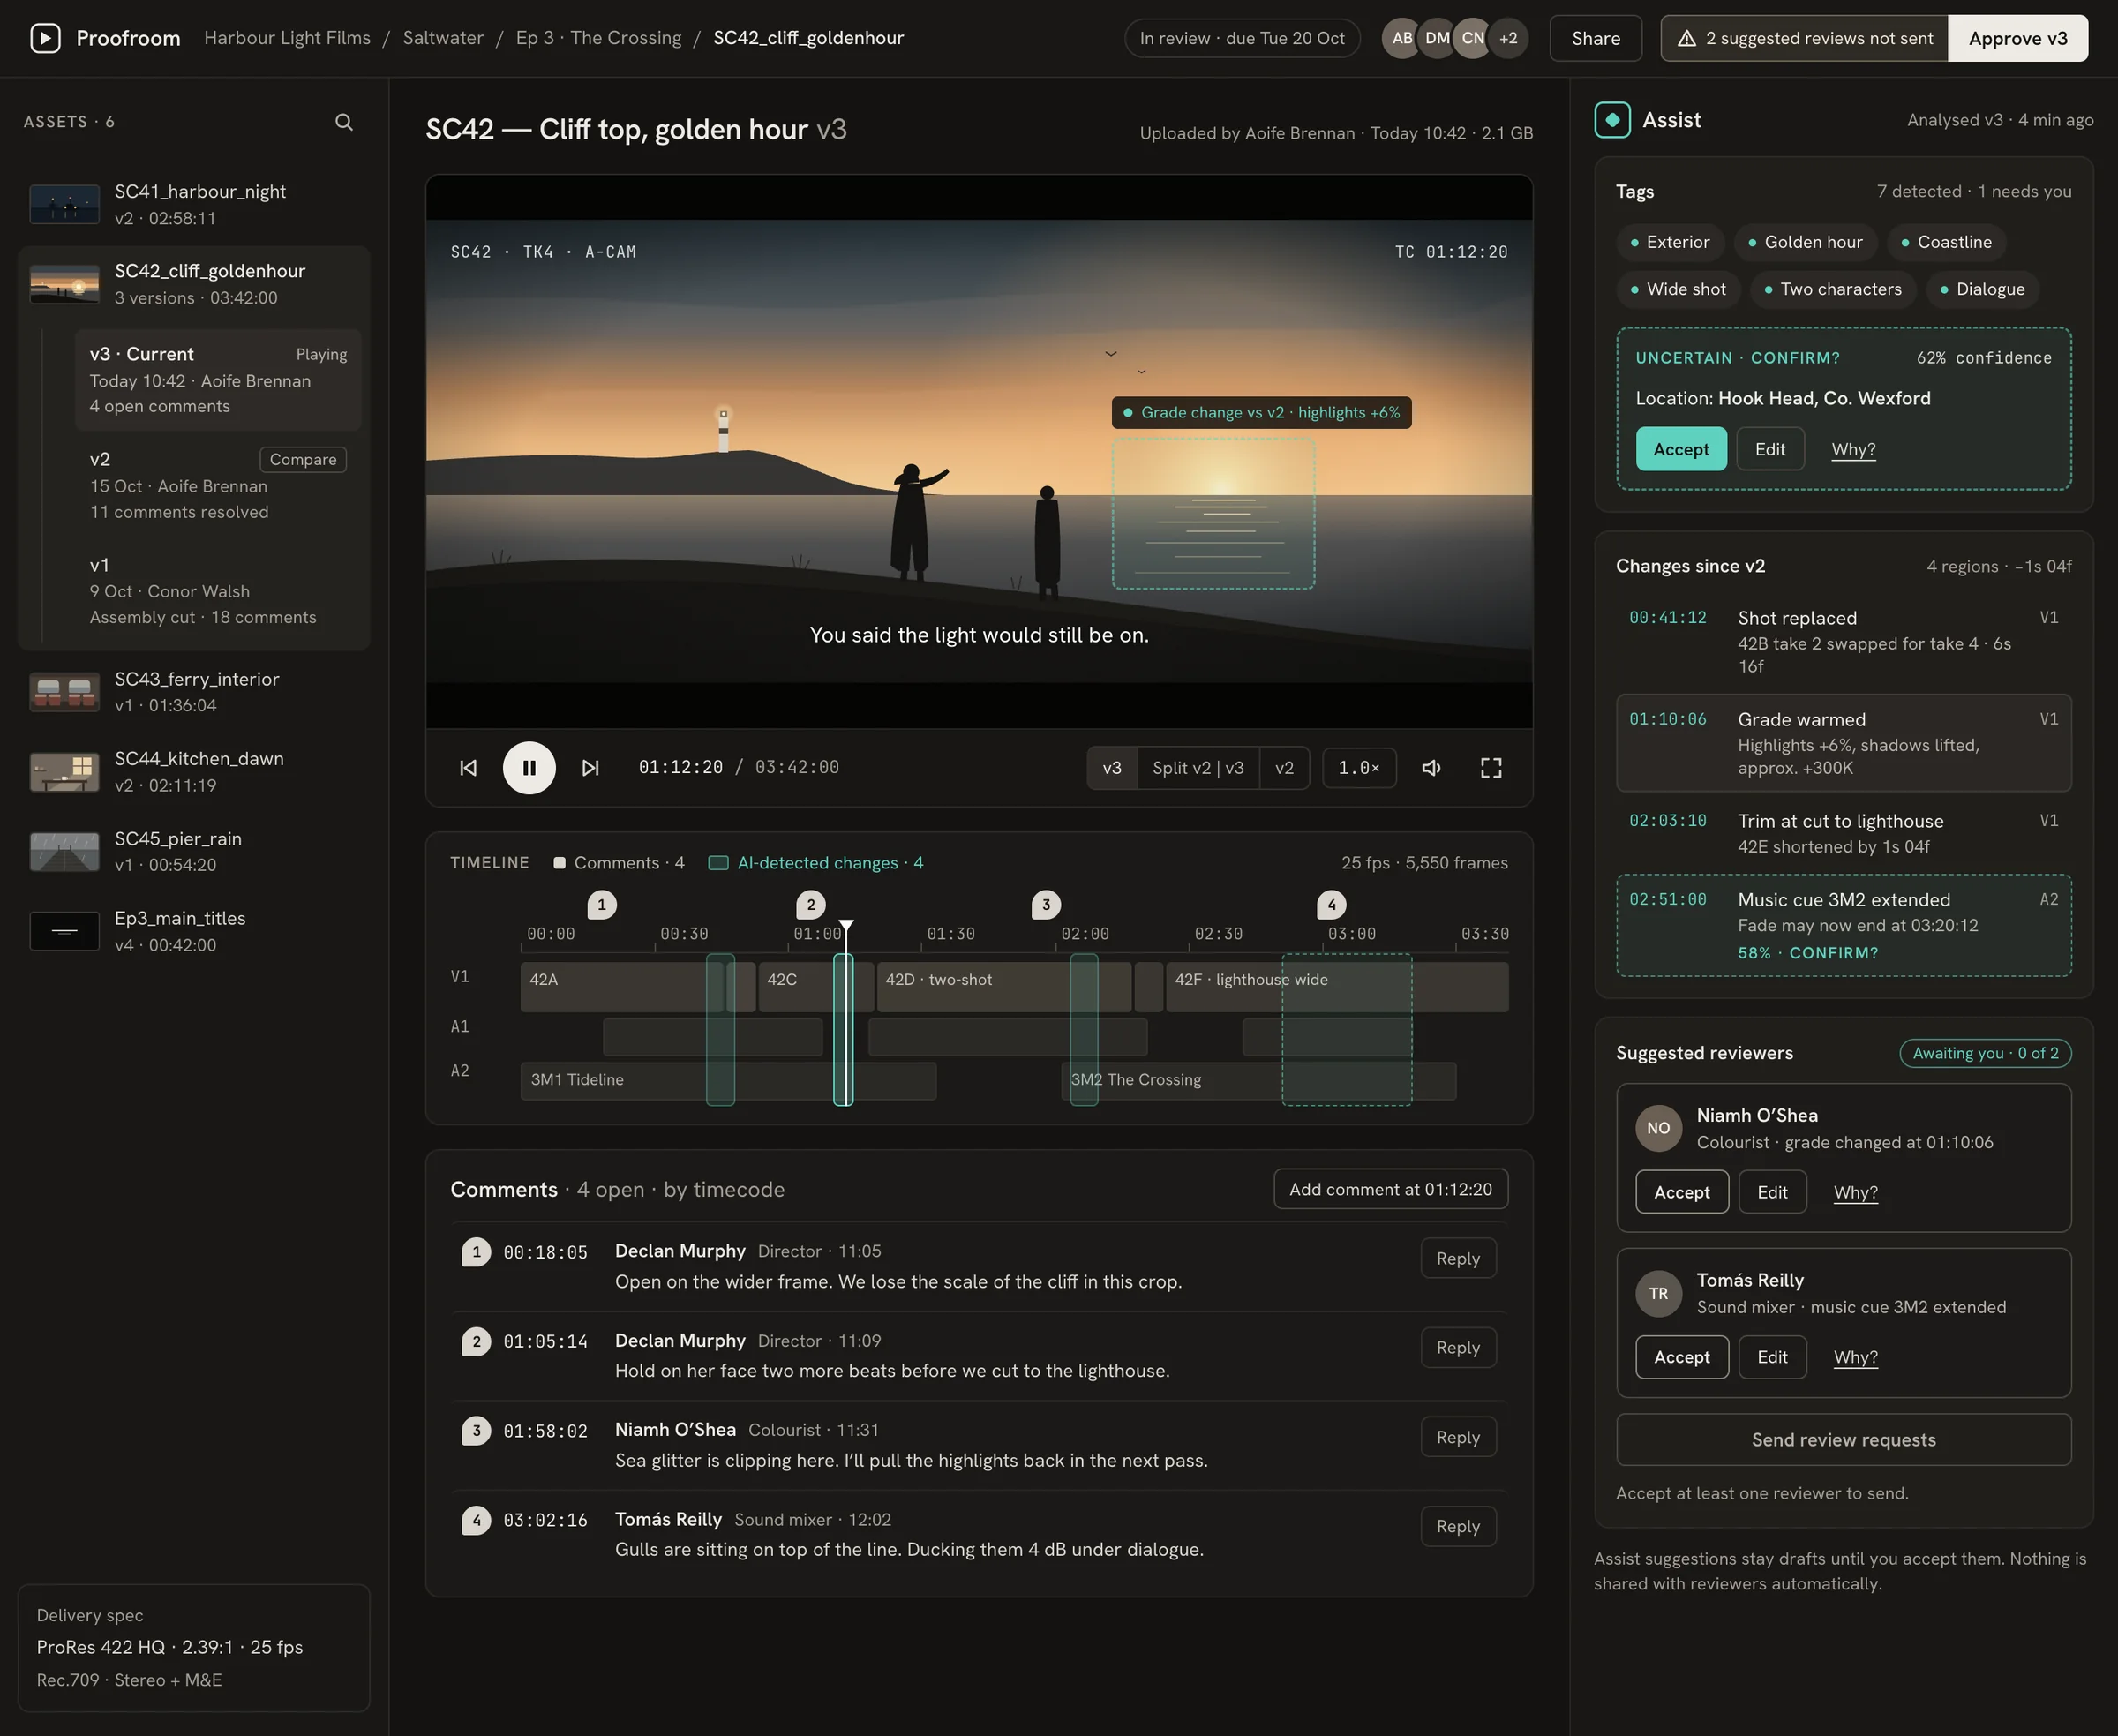Switch viewer to v2 only

1284,768
